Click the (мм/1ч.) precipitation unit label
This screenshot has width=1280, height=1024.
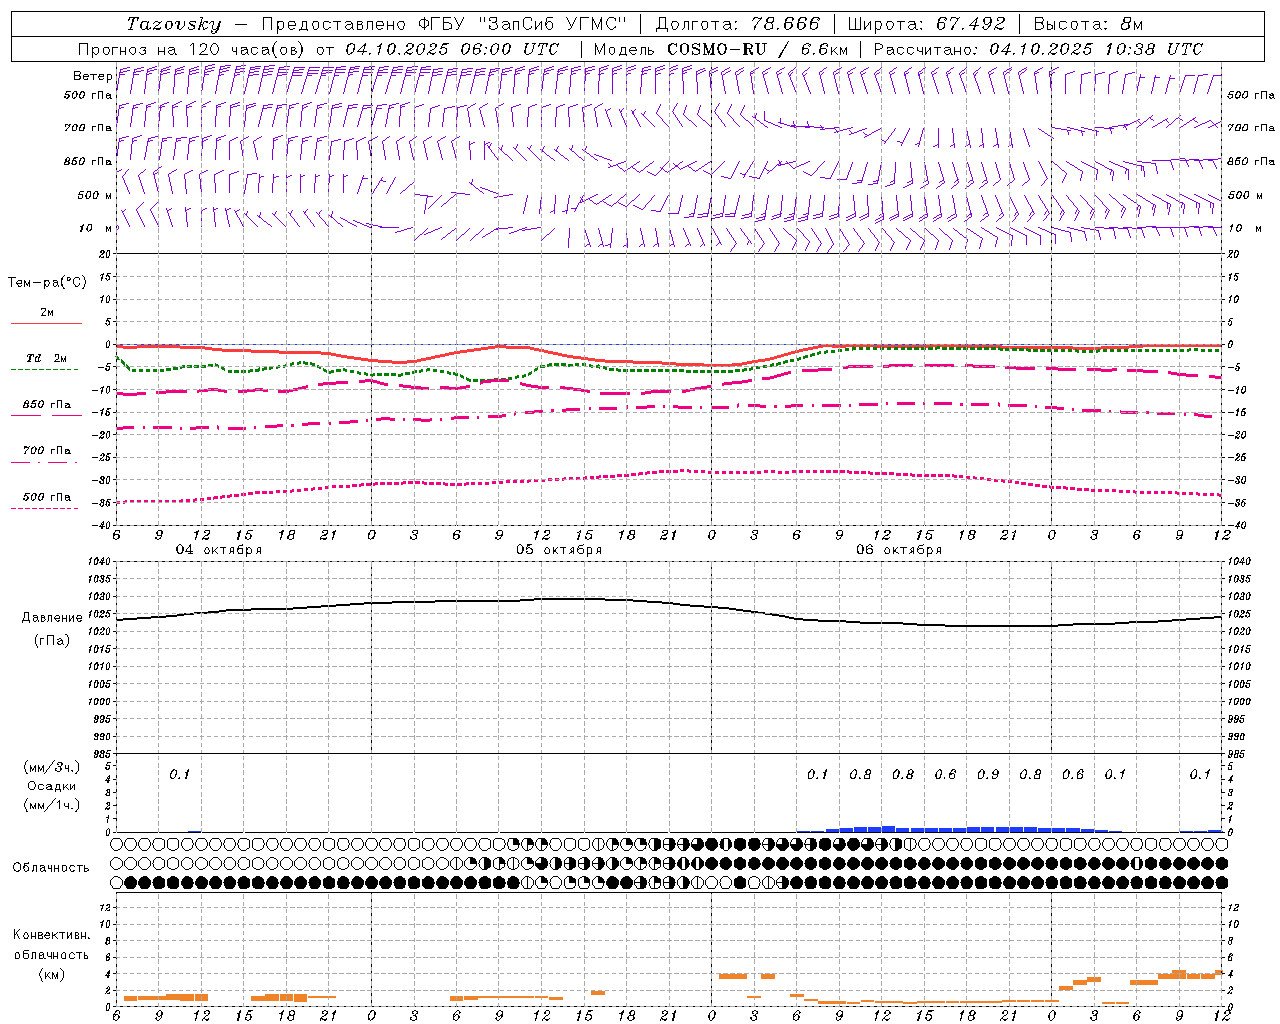52,805
